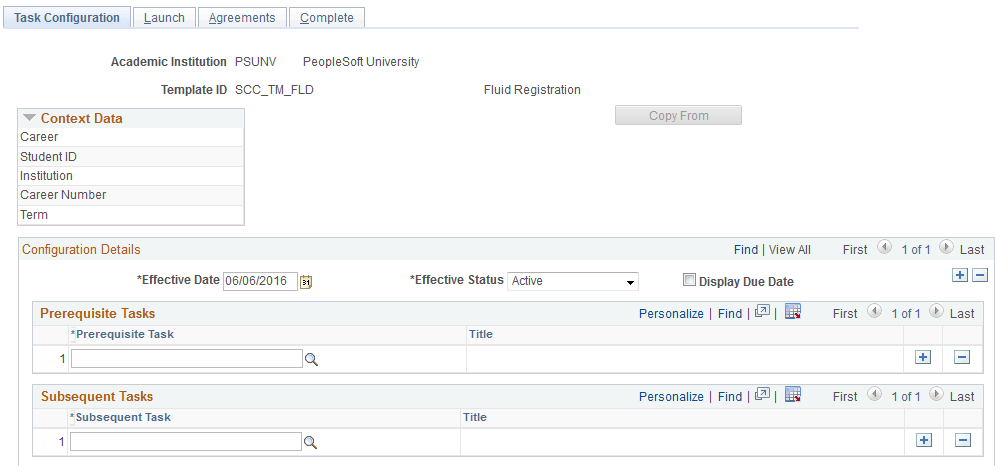
Task: Download Prerequisite Tasks grid to spreadsheet
Action: click(x=793, y=311)
